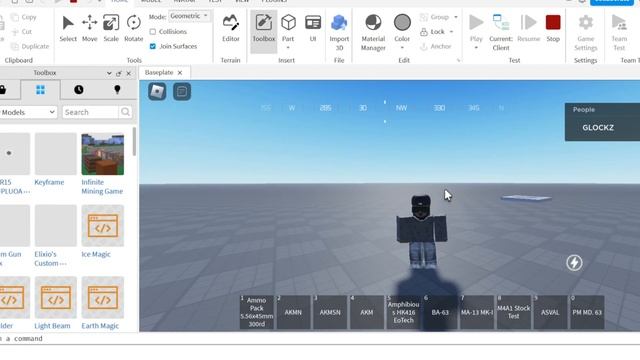Close the Toolbox panel

coord(129,73)
